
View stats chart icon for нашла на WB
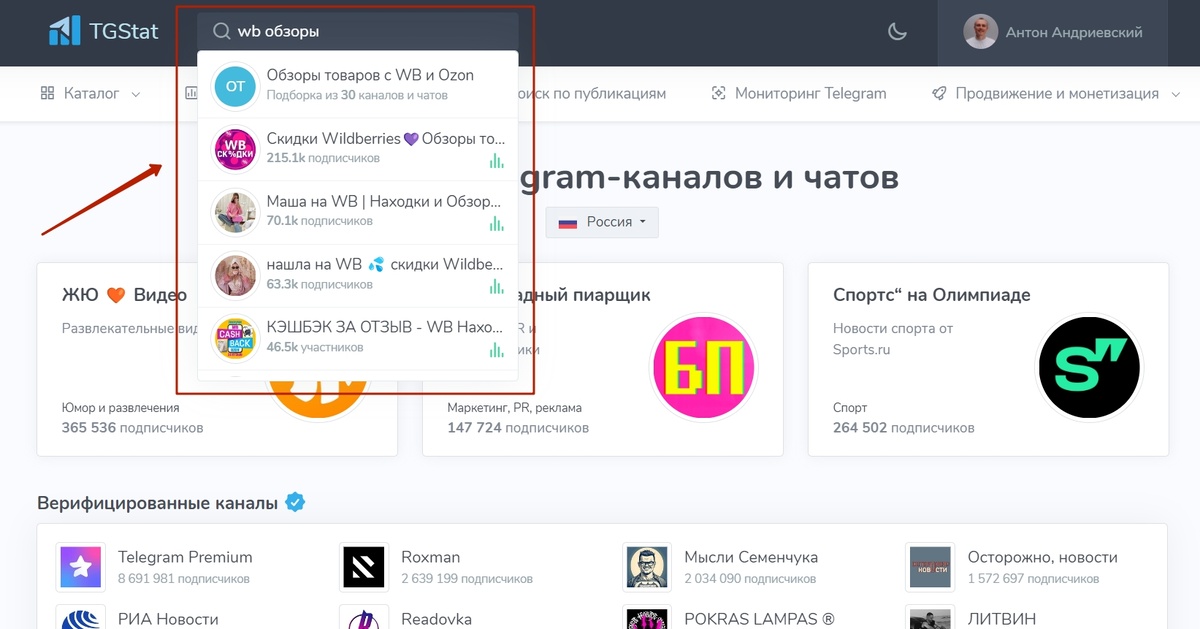point(496,287)
